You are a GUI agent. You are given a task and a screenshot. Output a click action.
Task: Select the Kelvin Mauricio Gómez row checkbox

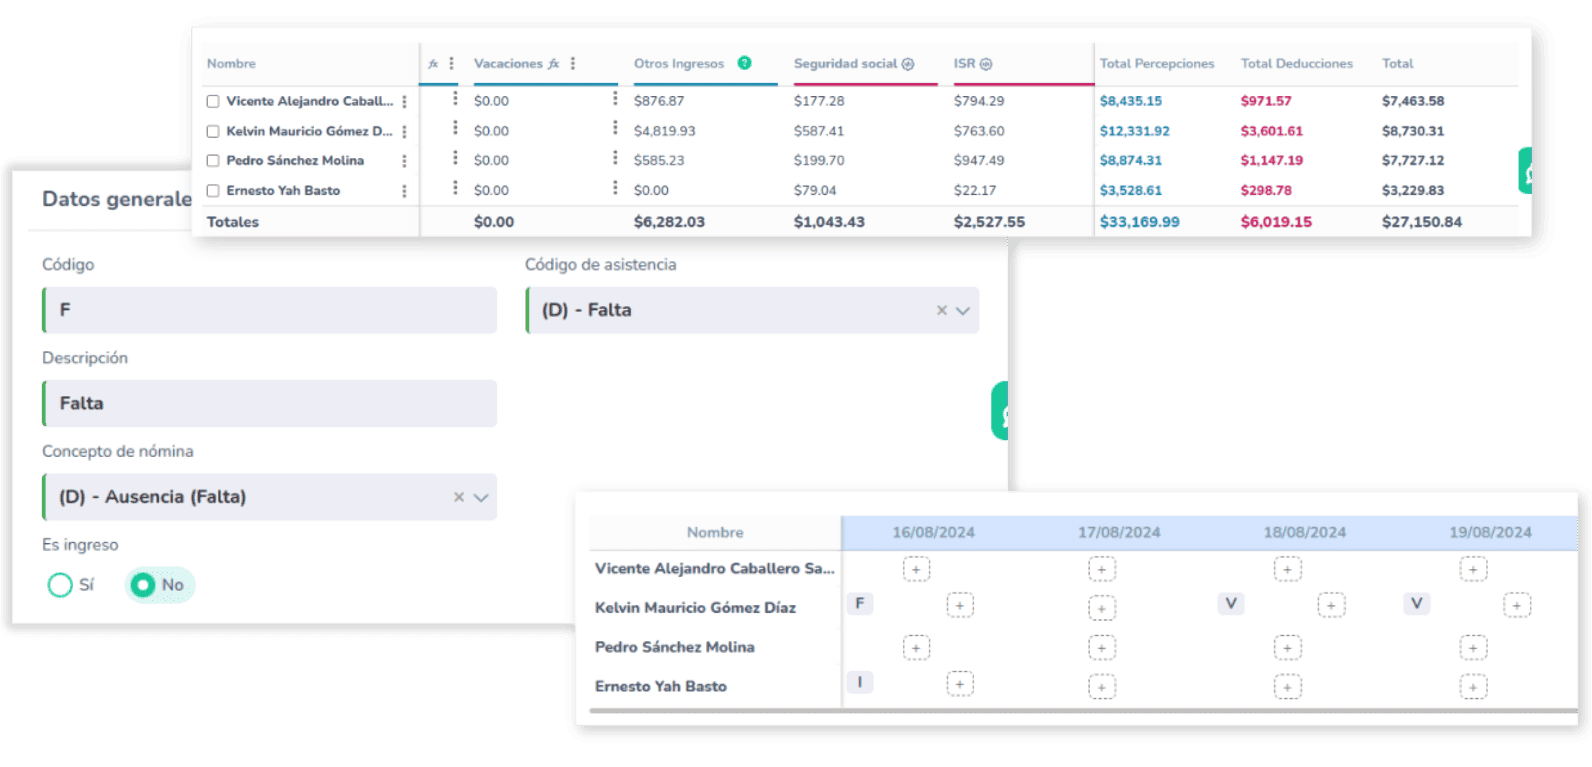(x=213, y=131)
